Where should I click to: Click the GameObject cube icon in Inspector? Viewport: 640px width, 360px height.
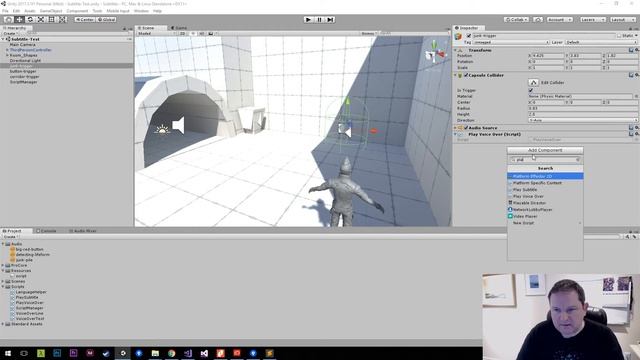click(458, 36)
